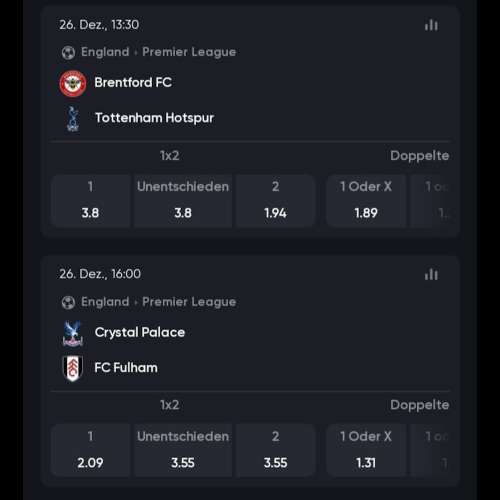The width and height of the screenshot is (500, 500).
Task: Pick 1 Oder X odds 1.31
Action: [x=366, y=450]
